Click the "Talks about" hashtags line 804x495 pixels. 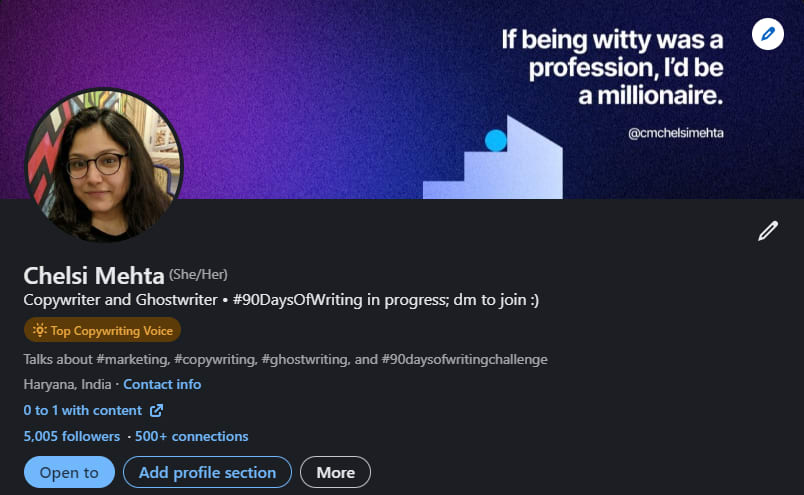pos(285,359)
